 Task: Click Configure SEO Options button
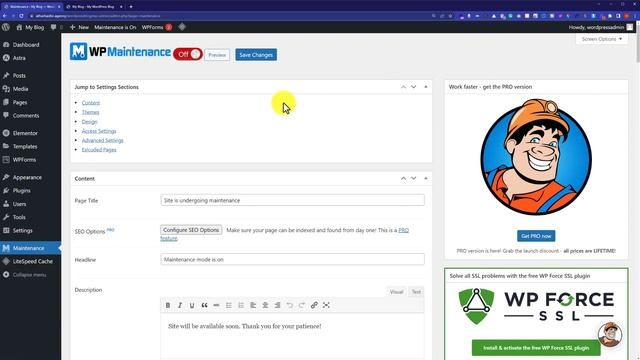[x=191, y=230]
